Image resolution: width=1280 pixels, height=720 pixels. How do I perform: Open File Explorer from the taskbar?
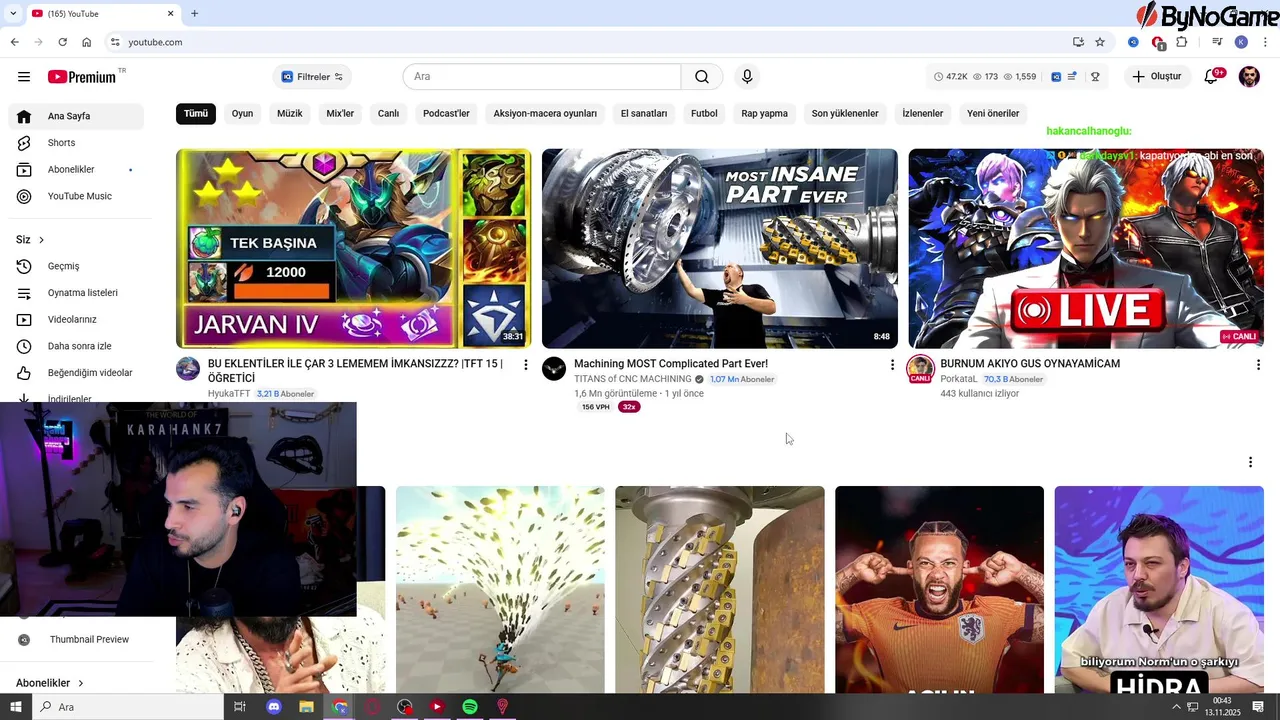306,707
